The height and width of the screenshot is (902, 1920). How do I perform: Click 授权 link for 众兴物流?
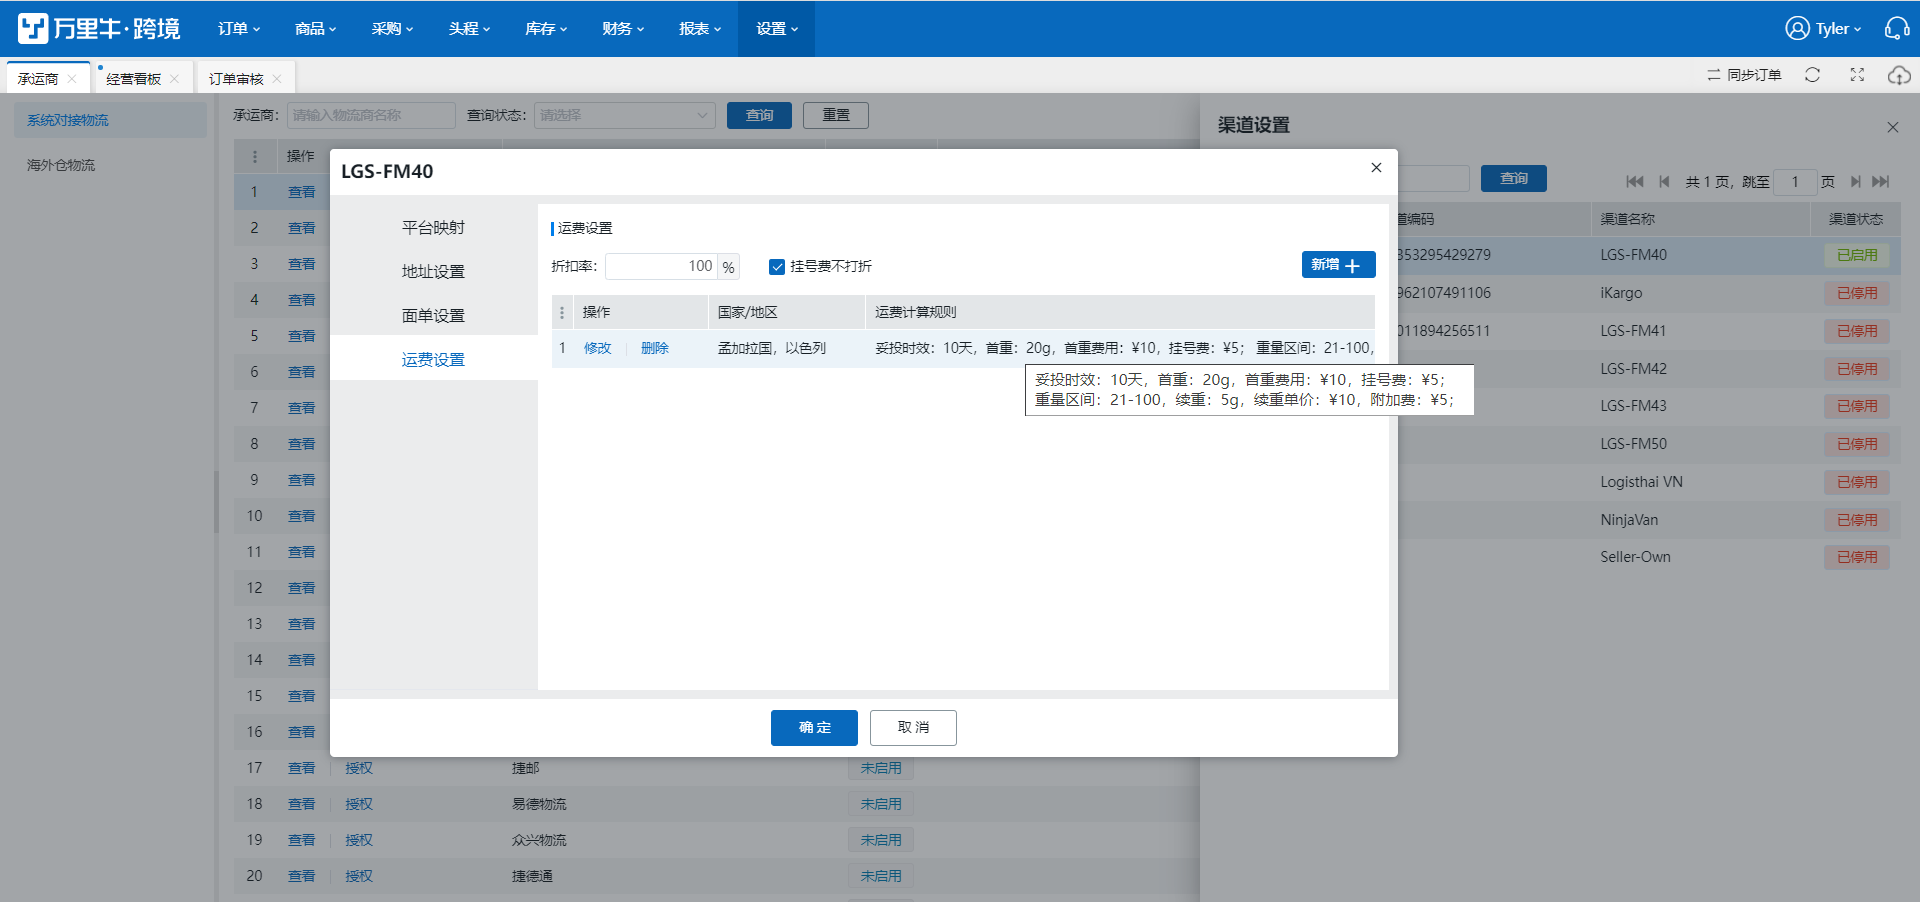tap(358, 840)
